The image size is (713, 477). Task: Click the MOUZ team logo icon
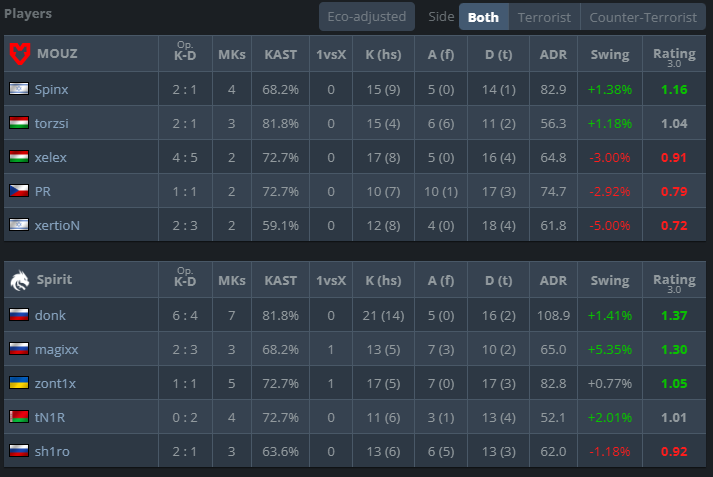(20, 54)
